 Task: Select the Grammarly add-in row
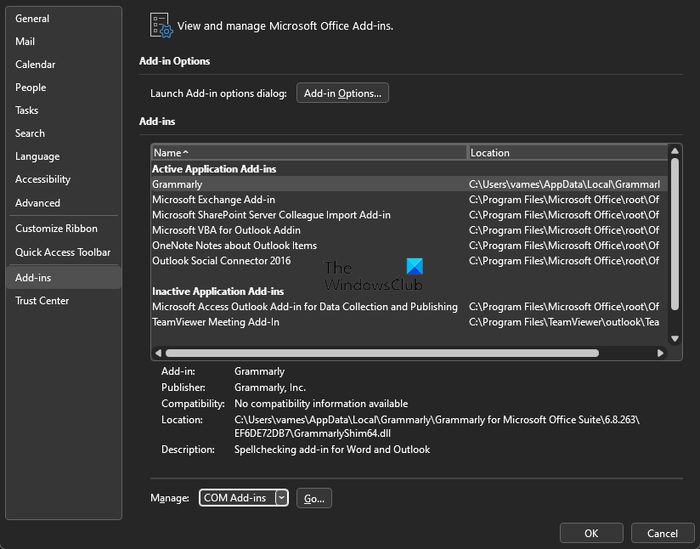409,184
